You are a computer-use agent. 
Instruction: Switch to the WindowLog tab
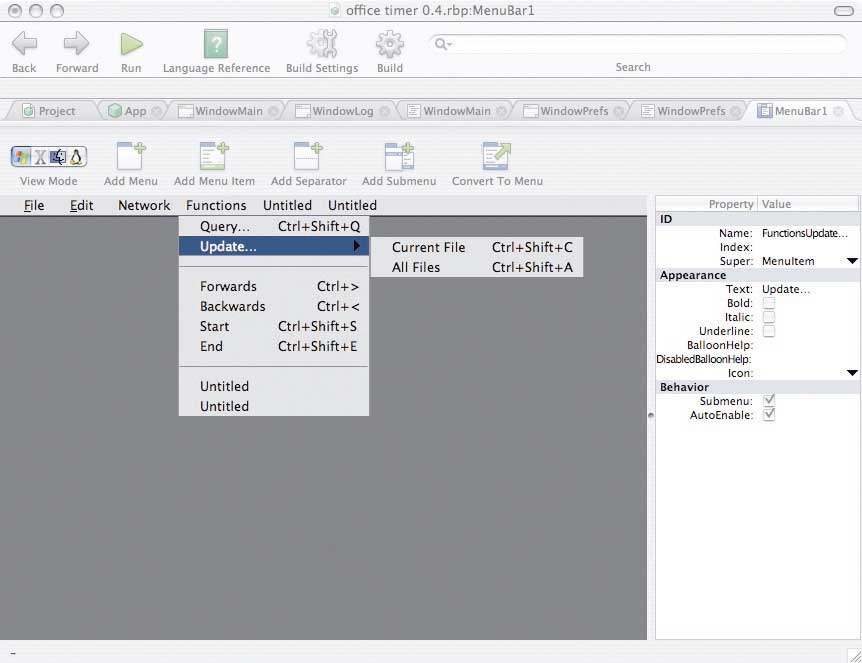point(342,111)
